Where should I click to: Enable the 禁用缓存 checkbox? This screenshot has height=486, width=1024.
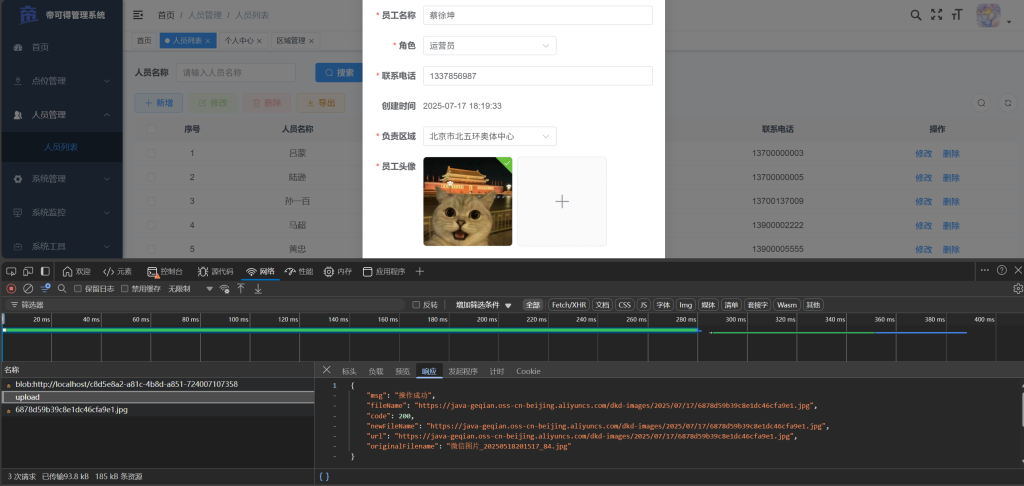coord(124,289)
